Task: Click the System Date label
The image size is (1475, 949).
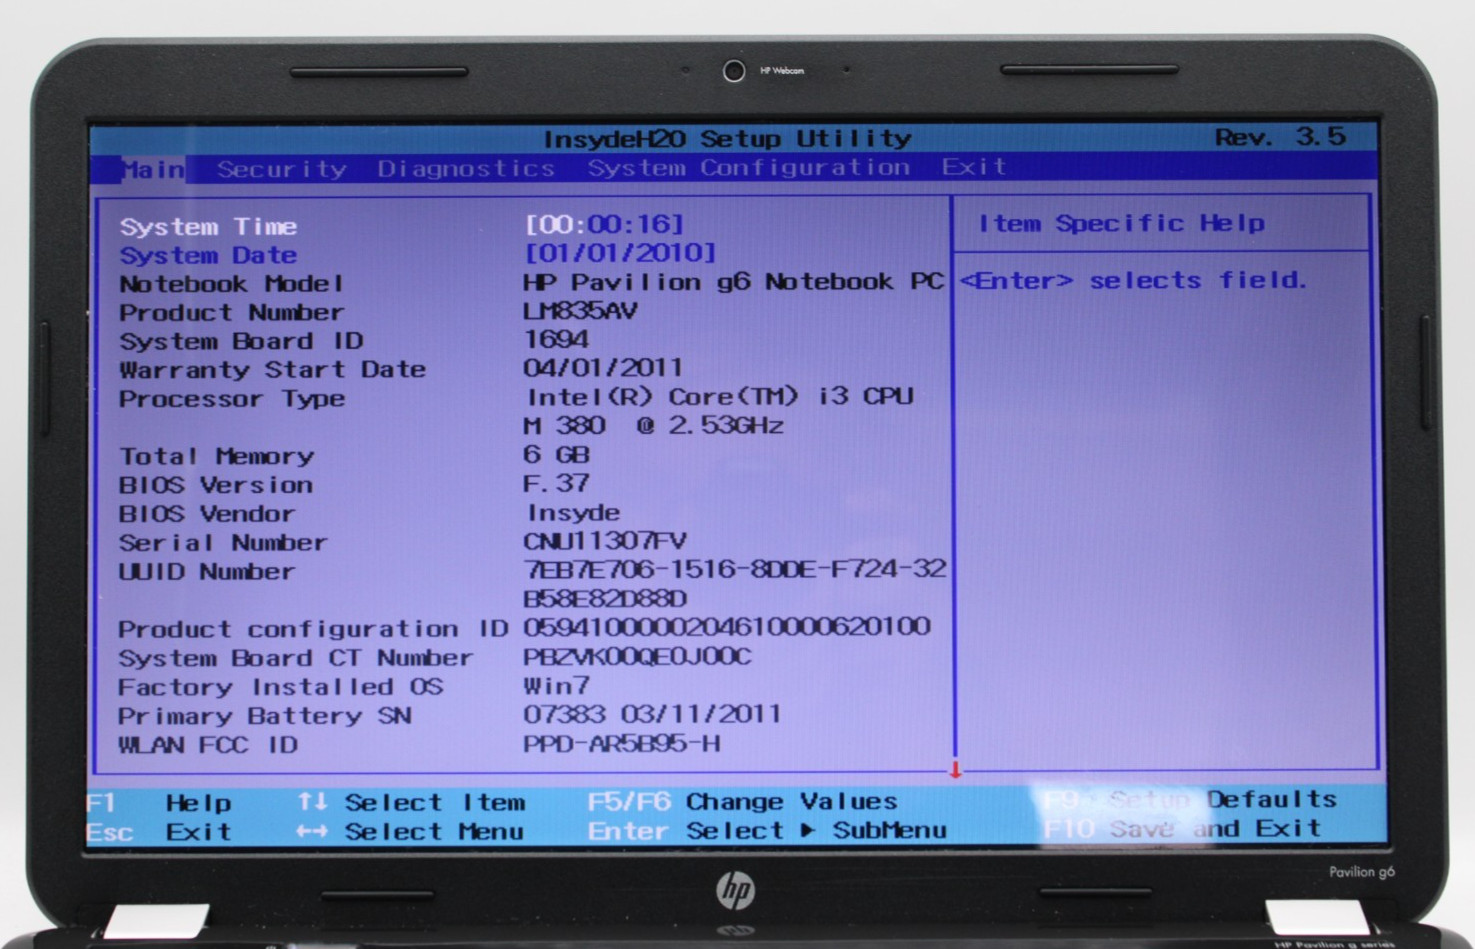Action: [208, 256]
